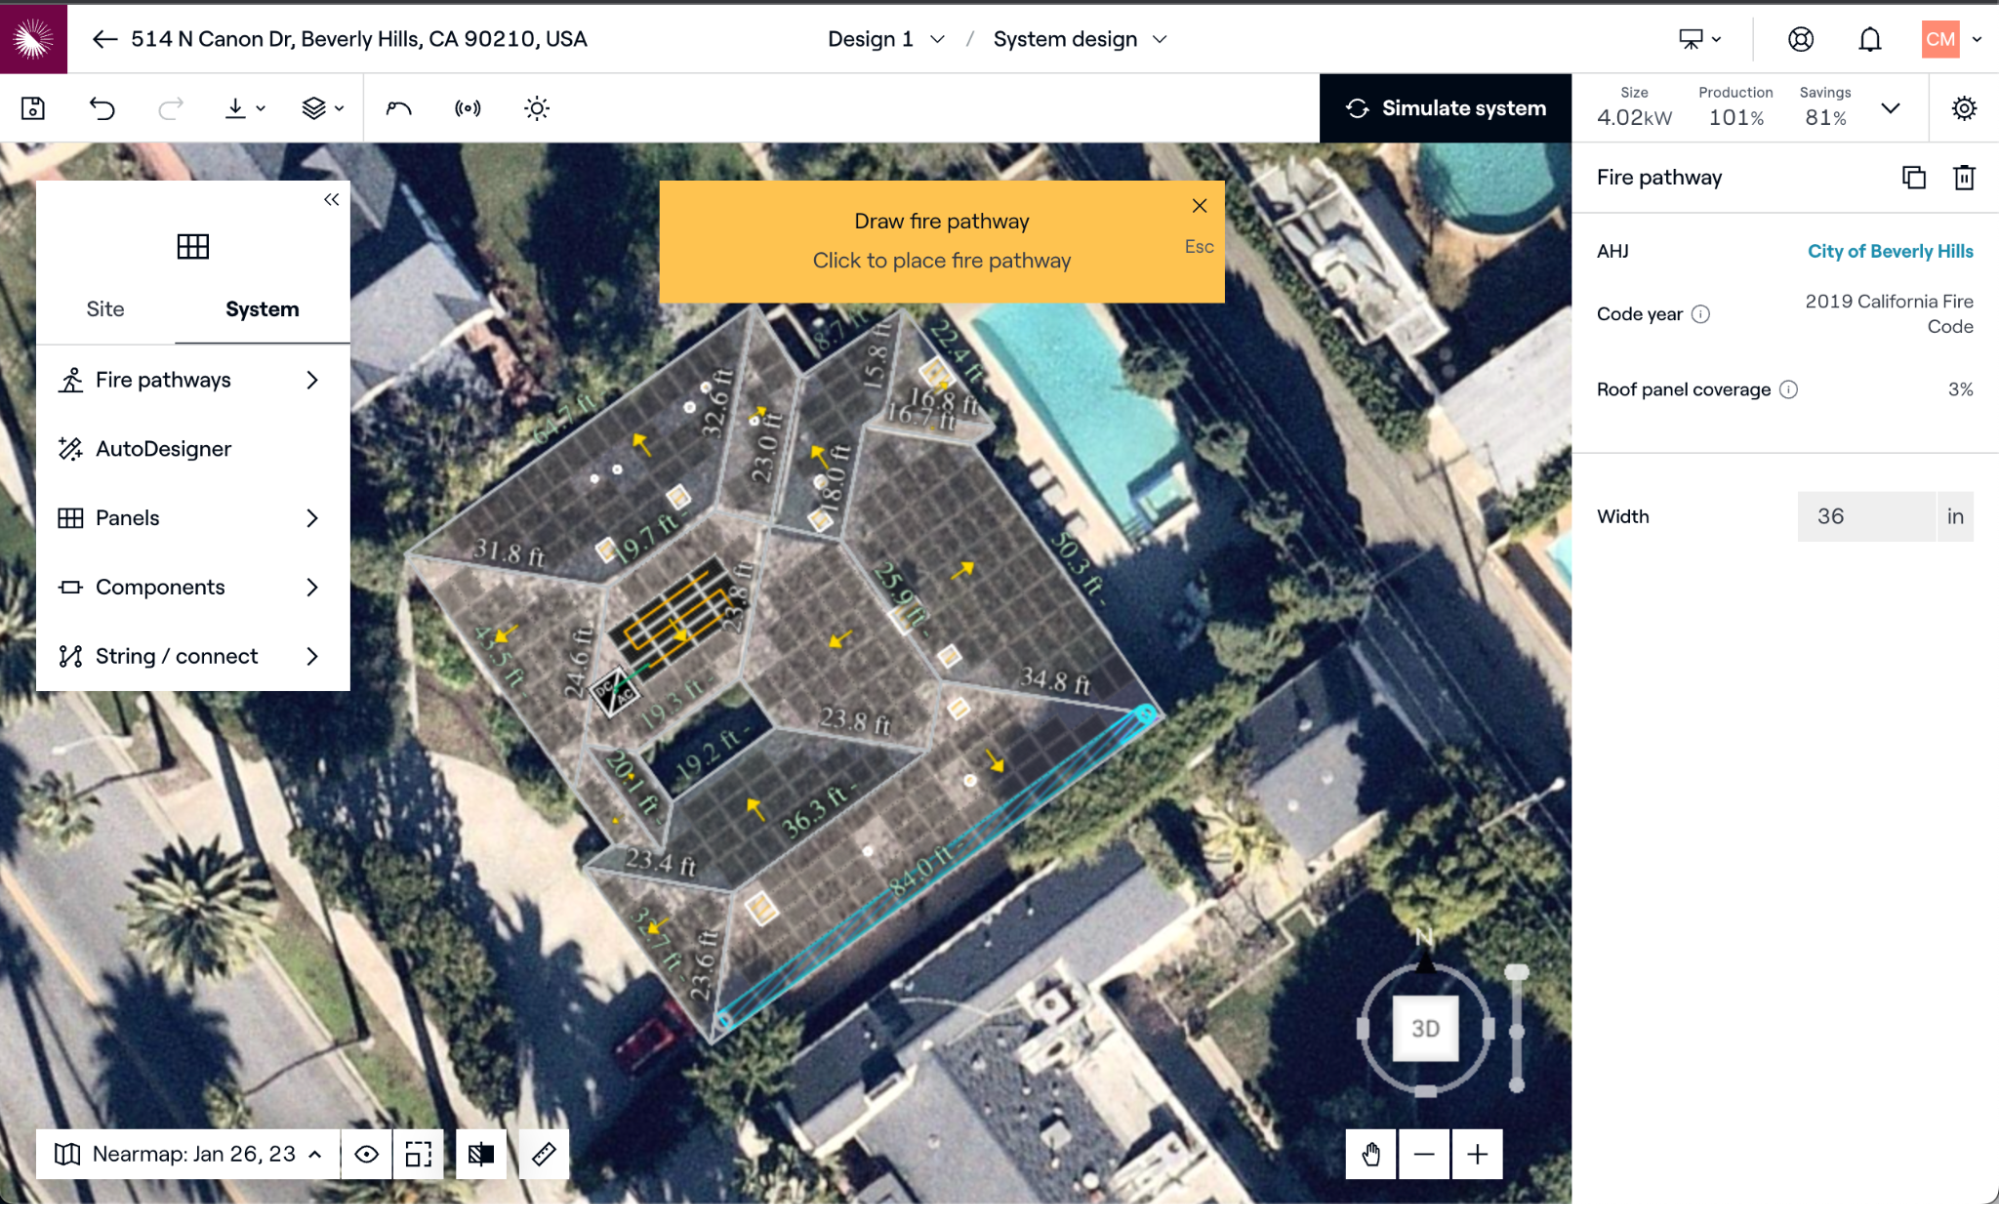Viewport: 1999px width, 1205px height.
Task: Open the AutoDesigner menu item
Action: (x=164, y=449)
